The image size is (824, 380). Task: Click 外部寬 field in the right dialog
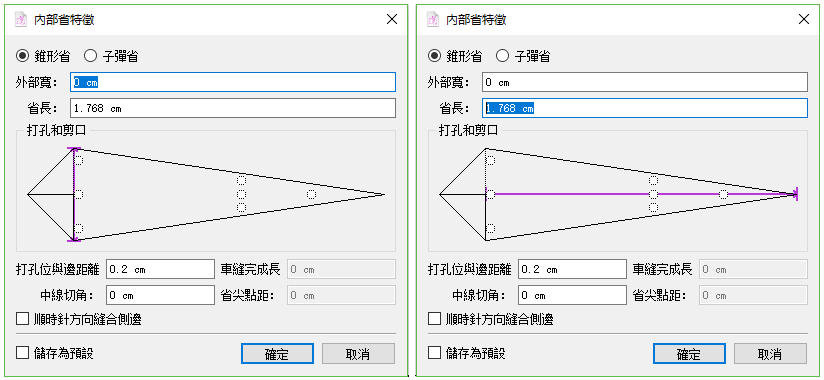645,82
